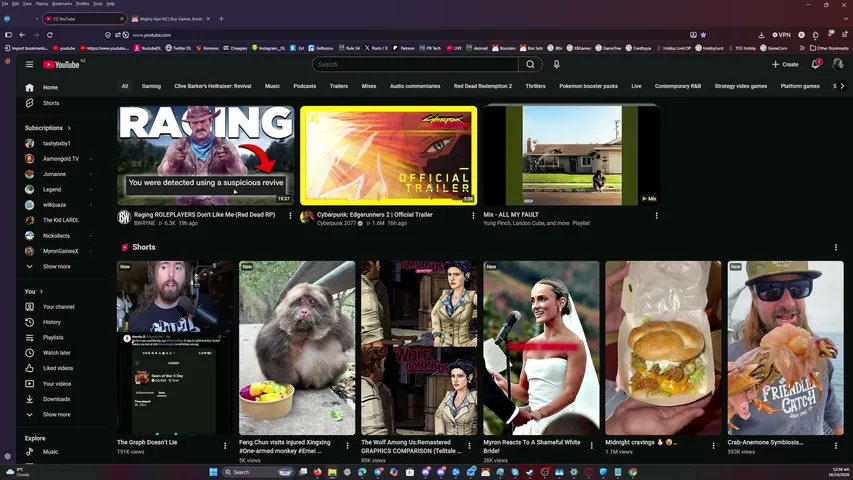Open options menu for Mix - ALL MY FAULT
Screen dimensions: 853x480
(656, 216)
